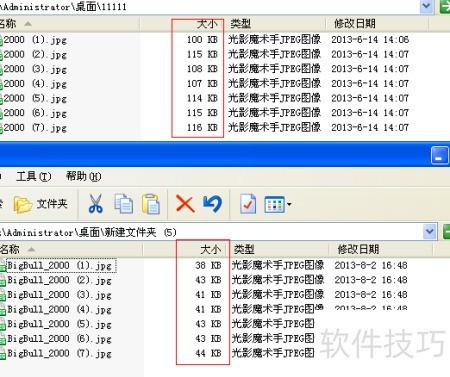The image size is (450, 377).
Task: Click the 114 KB size cell
Action: point(202,98)
